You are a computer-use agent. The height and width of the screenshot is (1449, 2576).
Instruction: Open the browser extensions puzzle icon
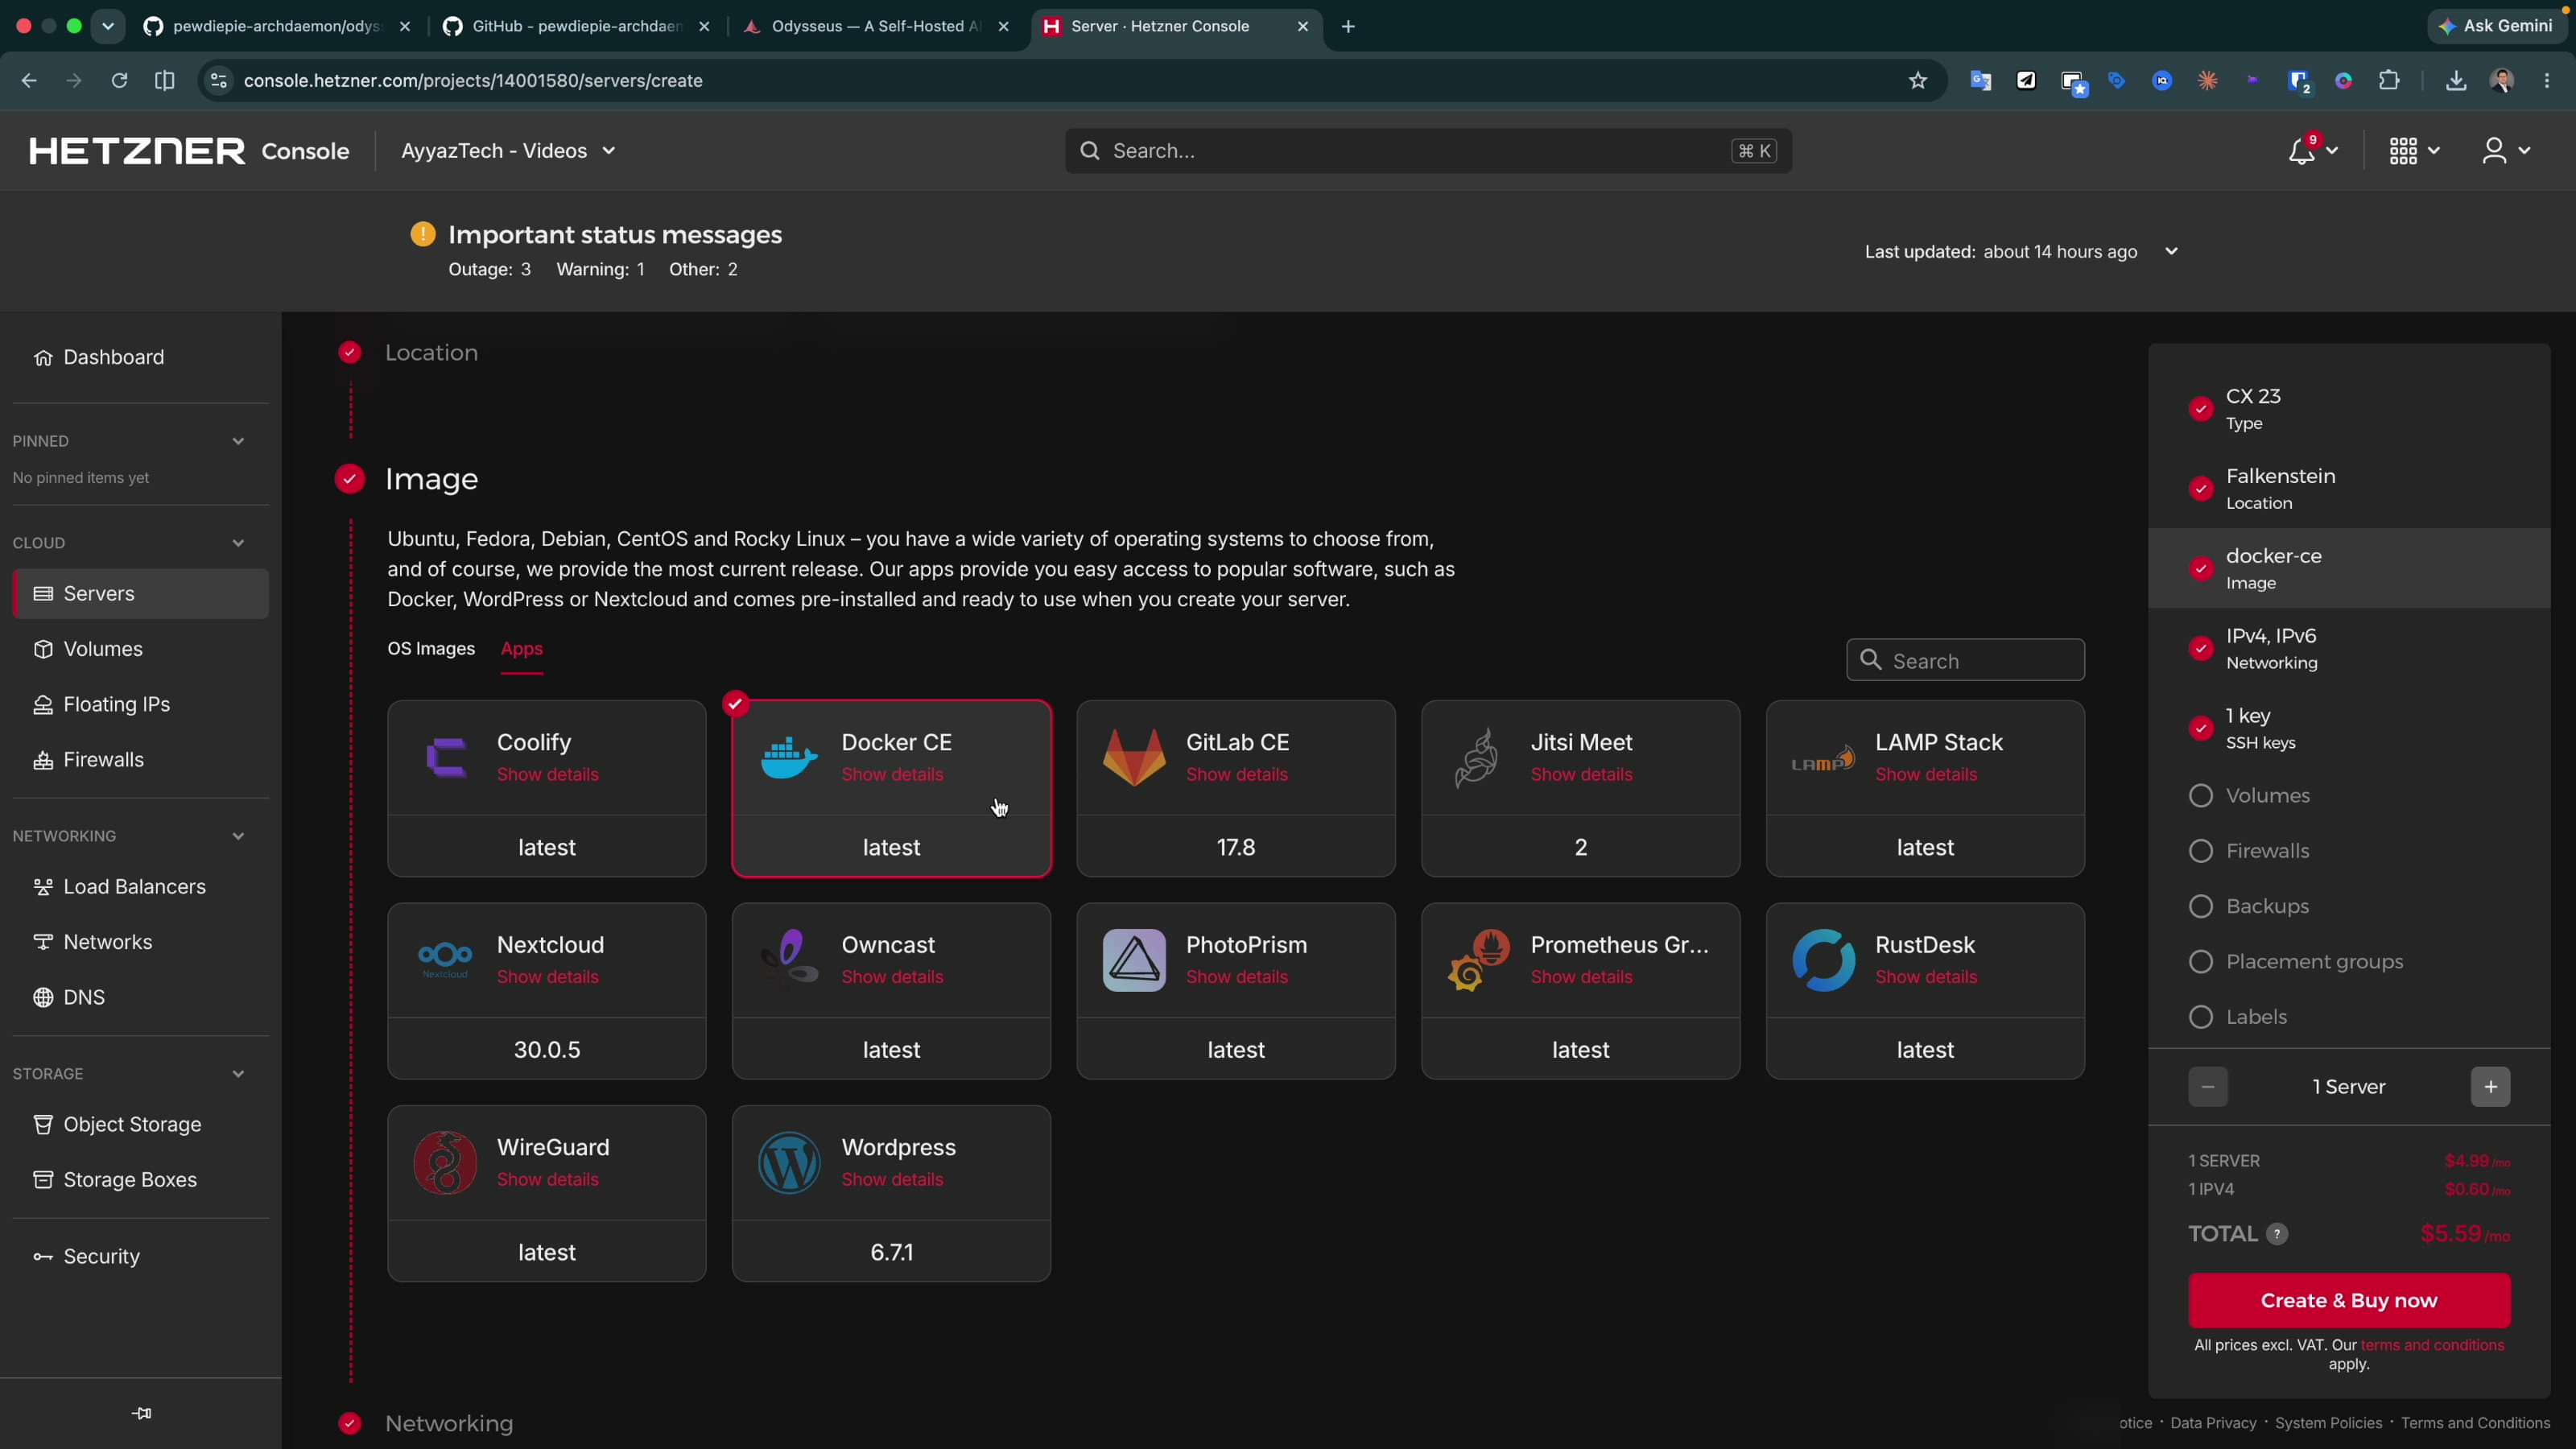[x=2389, y=81]
